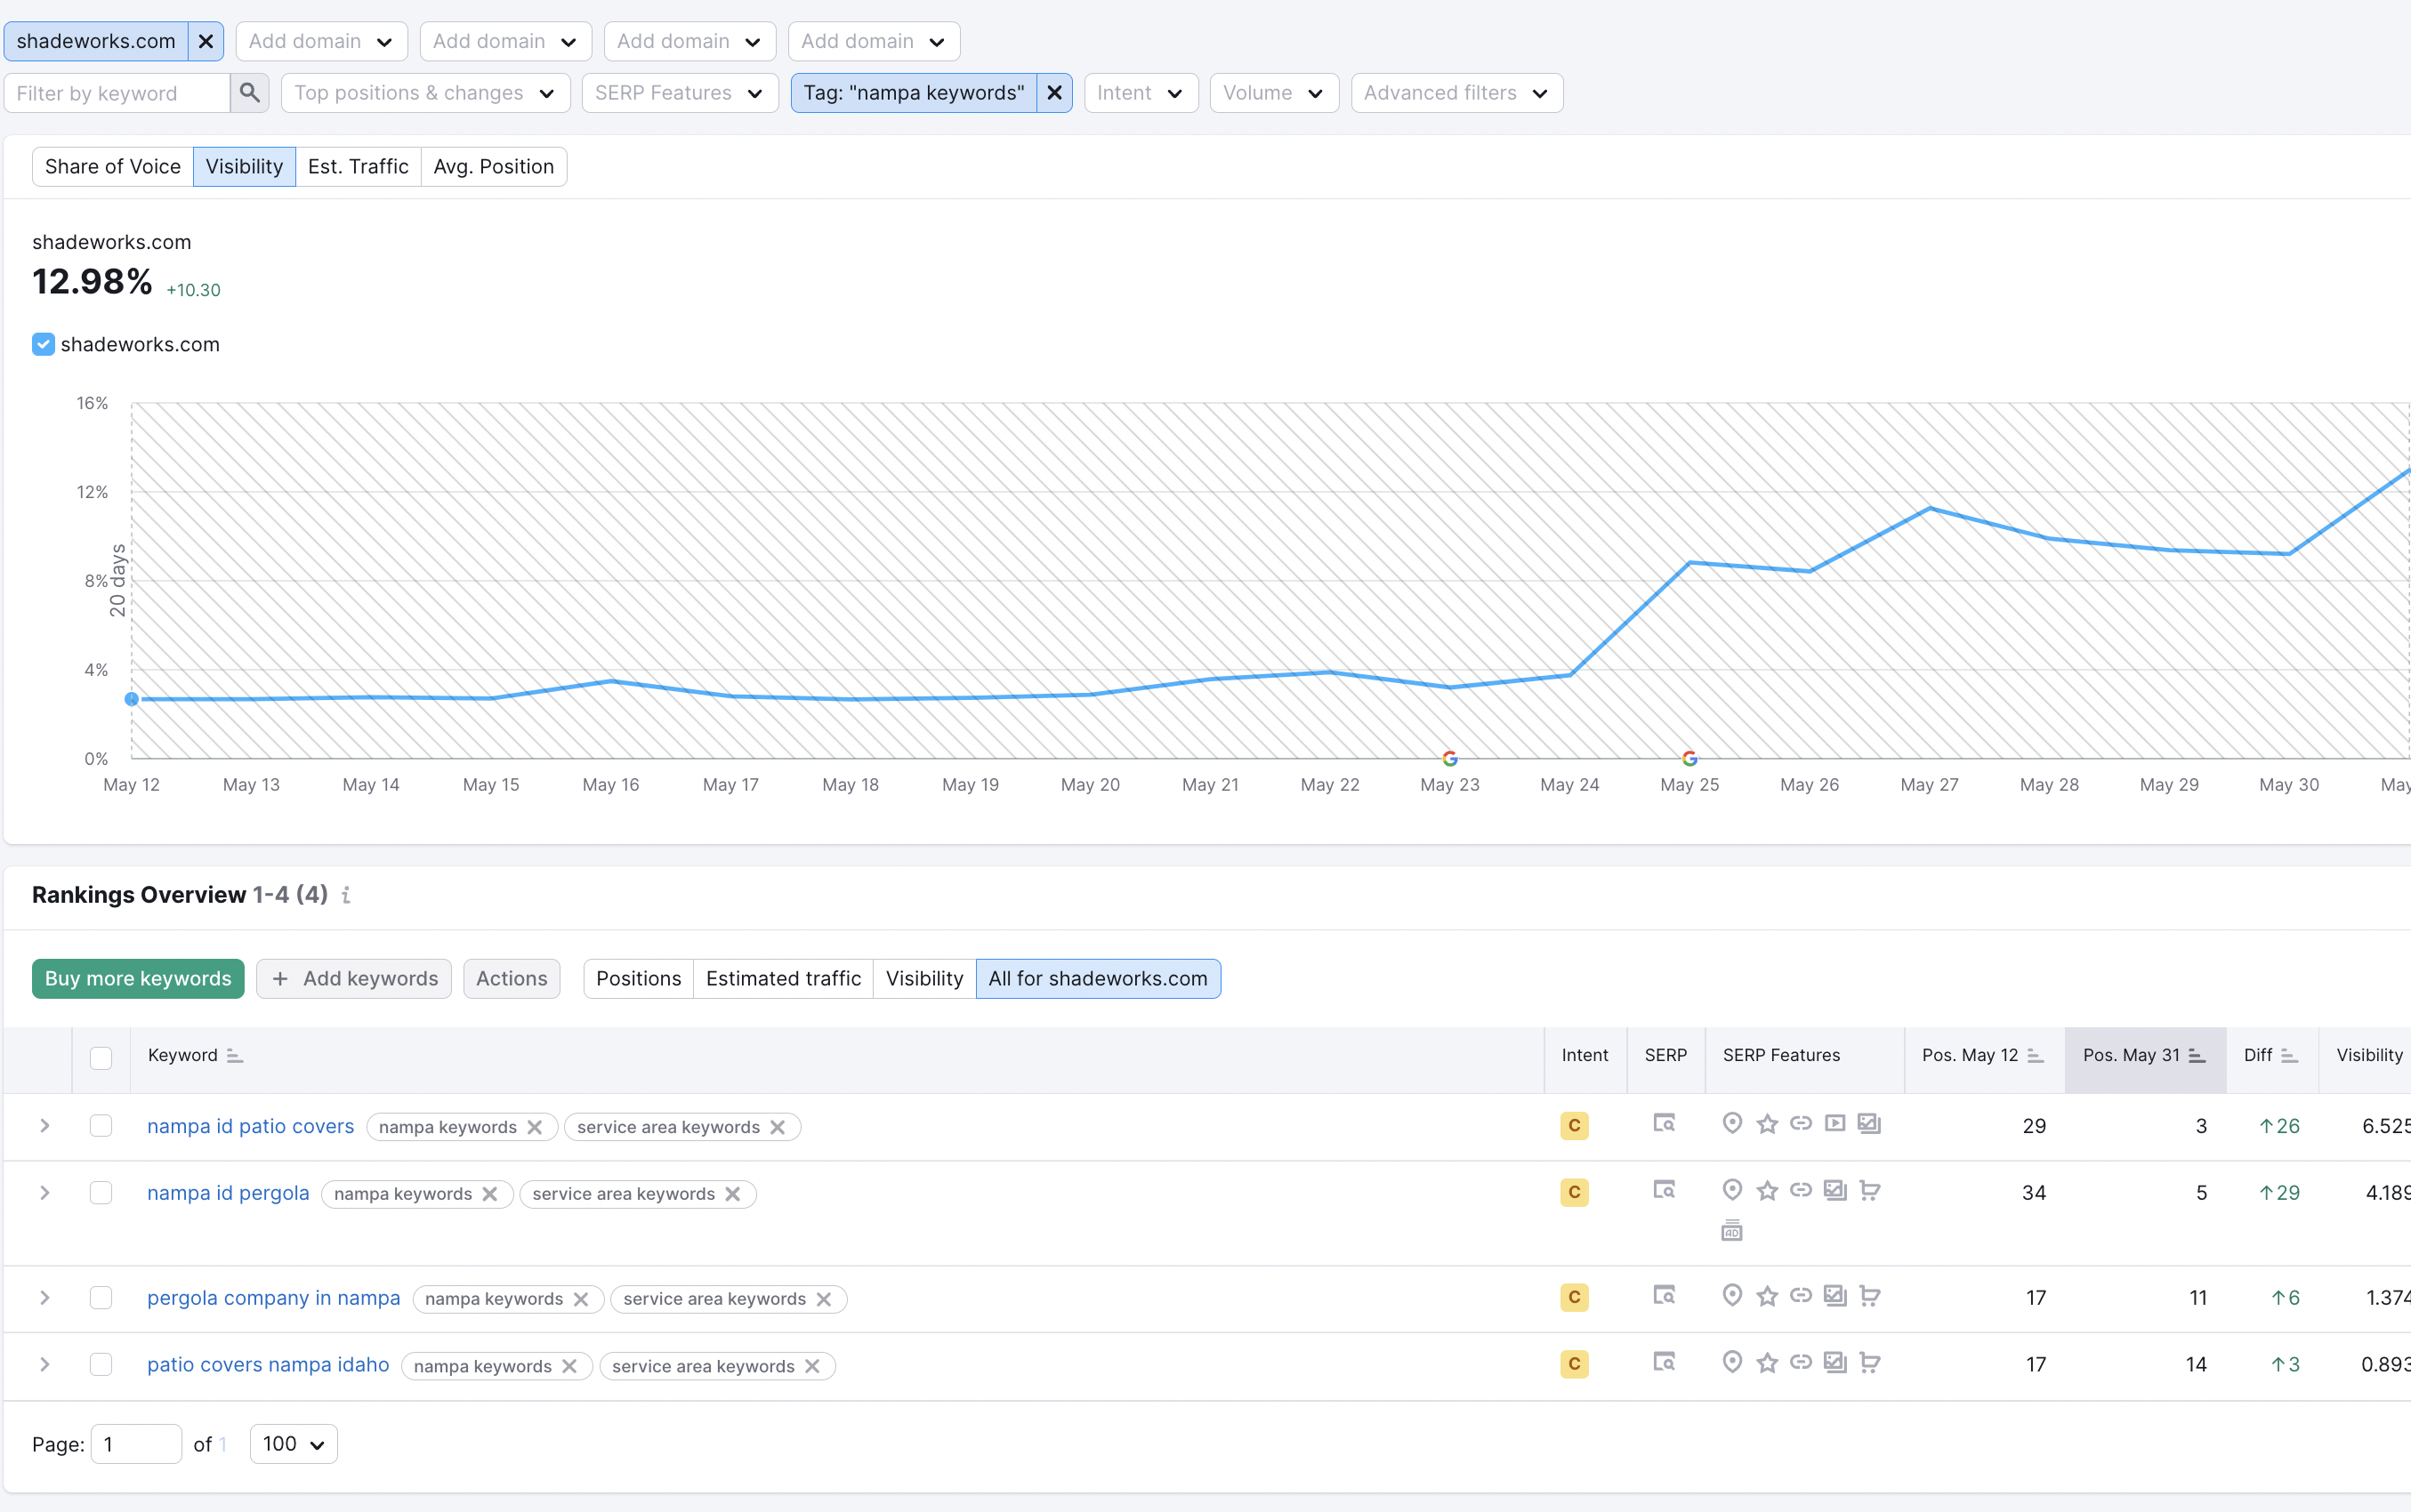Open the nampa id patio covers keyword link
This screenshot has height=1512, width=2411.
[251, 1126]
